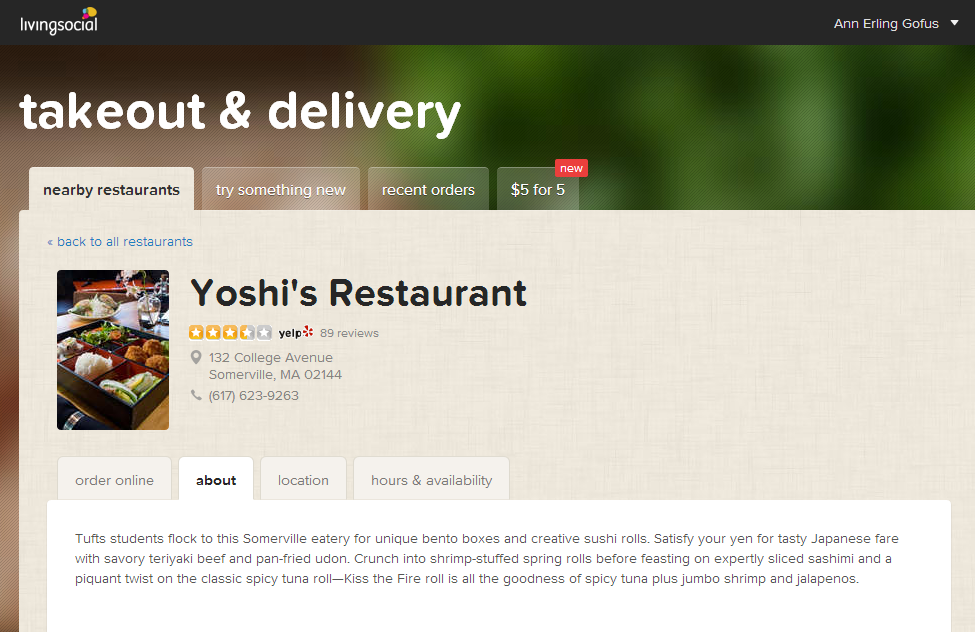Select the recent orders tab

click(x=428, y=189)
